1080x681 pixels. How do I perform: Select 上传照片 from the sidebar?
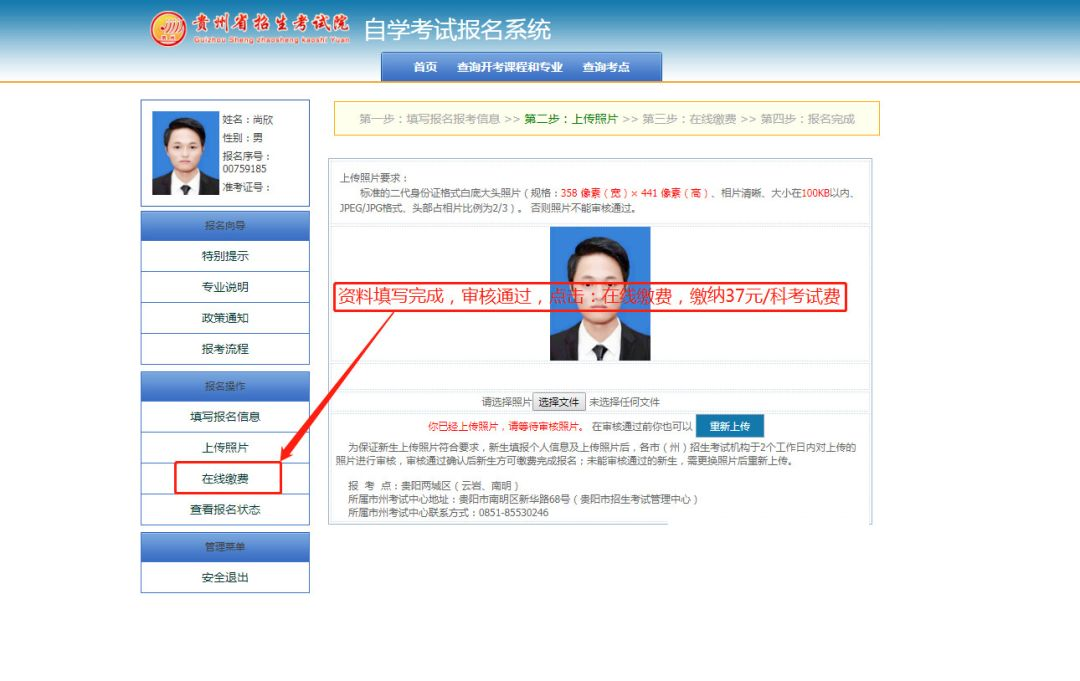click(224, 447)
